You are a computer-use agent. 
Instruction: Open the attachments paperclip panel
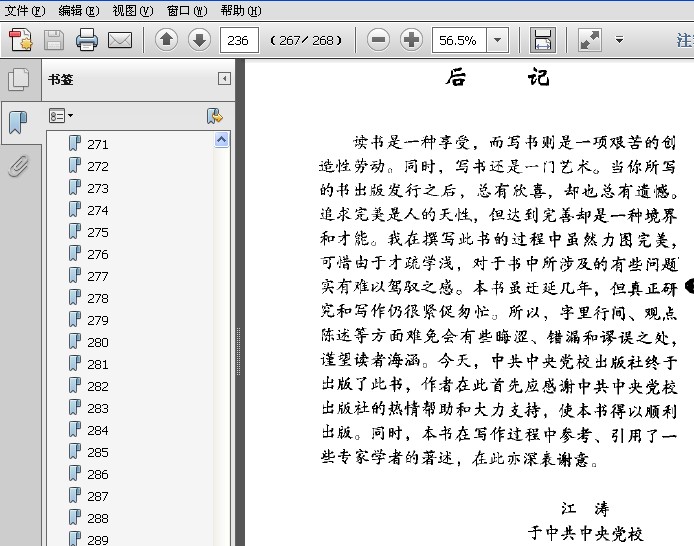(x=19, y=166)
